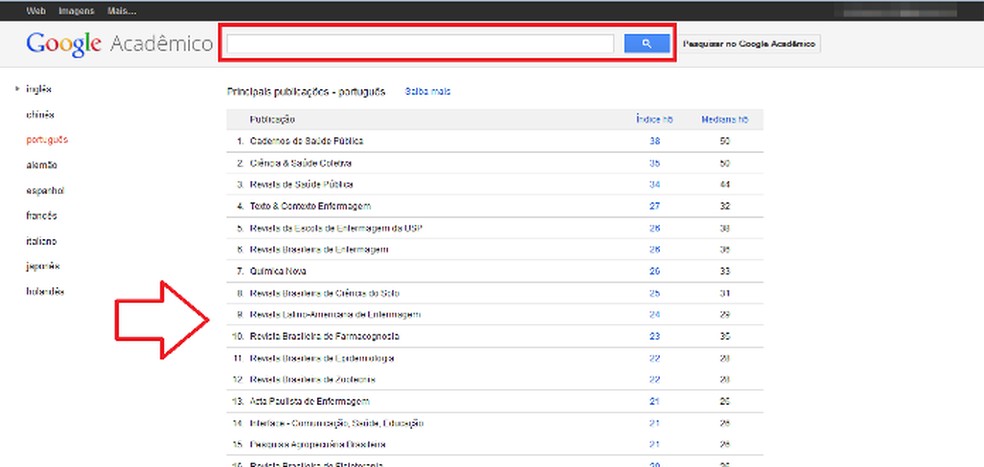Click Interface - Comunicação, Saúde, Educação
This screenshot has width=984, height=467.
[337, 424]
